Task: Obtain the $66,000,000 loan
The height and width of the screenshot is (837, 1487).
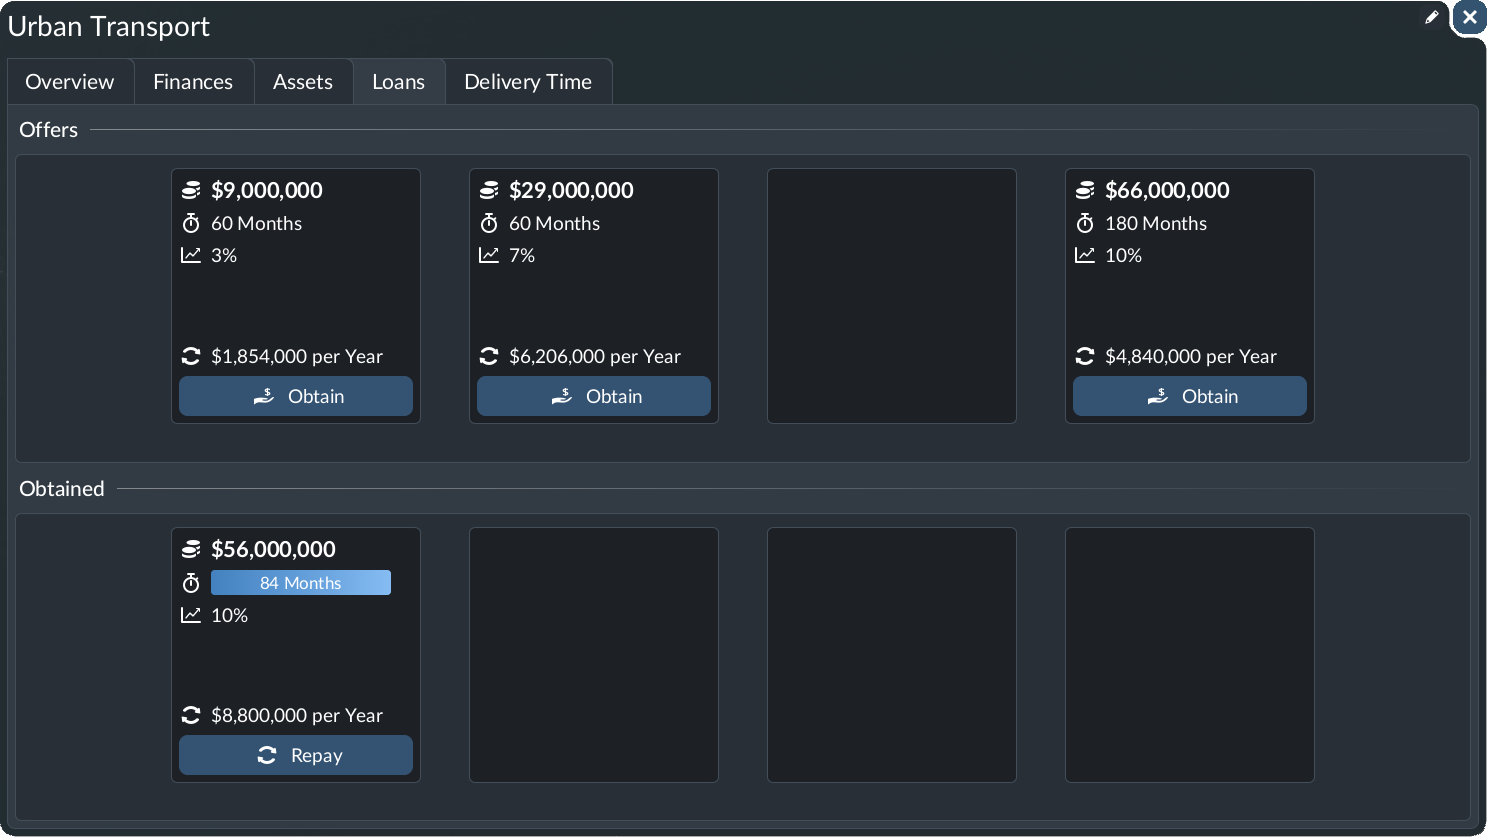Action: coord(1190,396)
